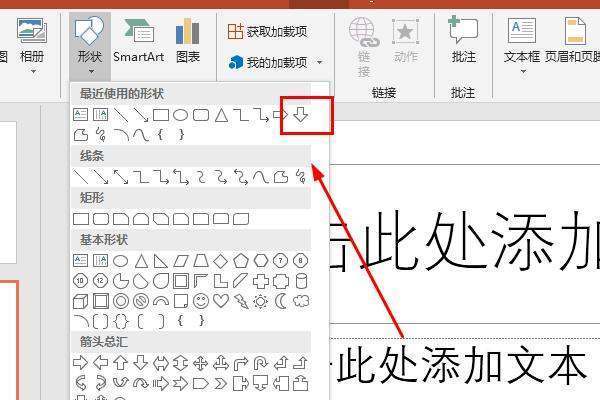
Task: Choose the parallelogram in 基本形状
Action: tap(181, 261)
